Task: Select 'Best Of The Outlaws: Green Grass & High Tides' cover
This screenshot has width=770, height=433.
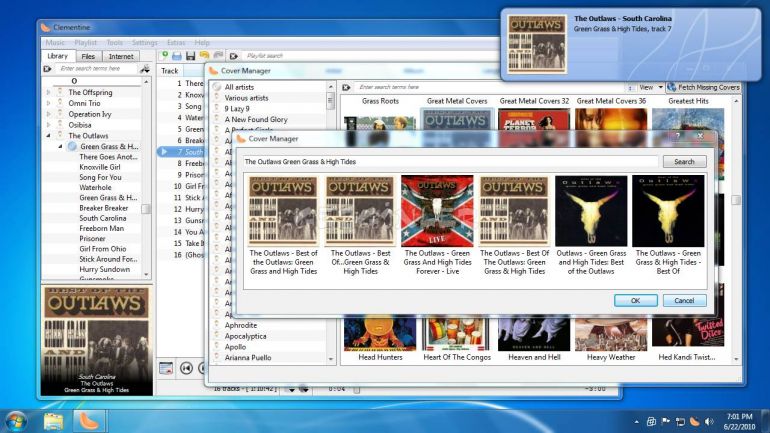Action: pos(514,225)
